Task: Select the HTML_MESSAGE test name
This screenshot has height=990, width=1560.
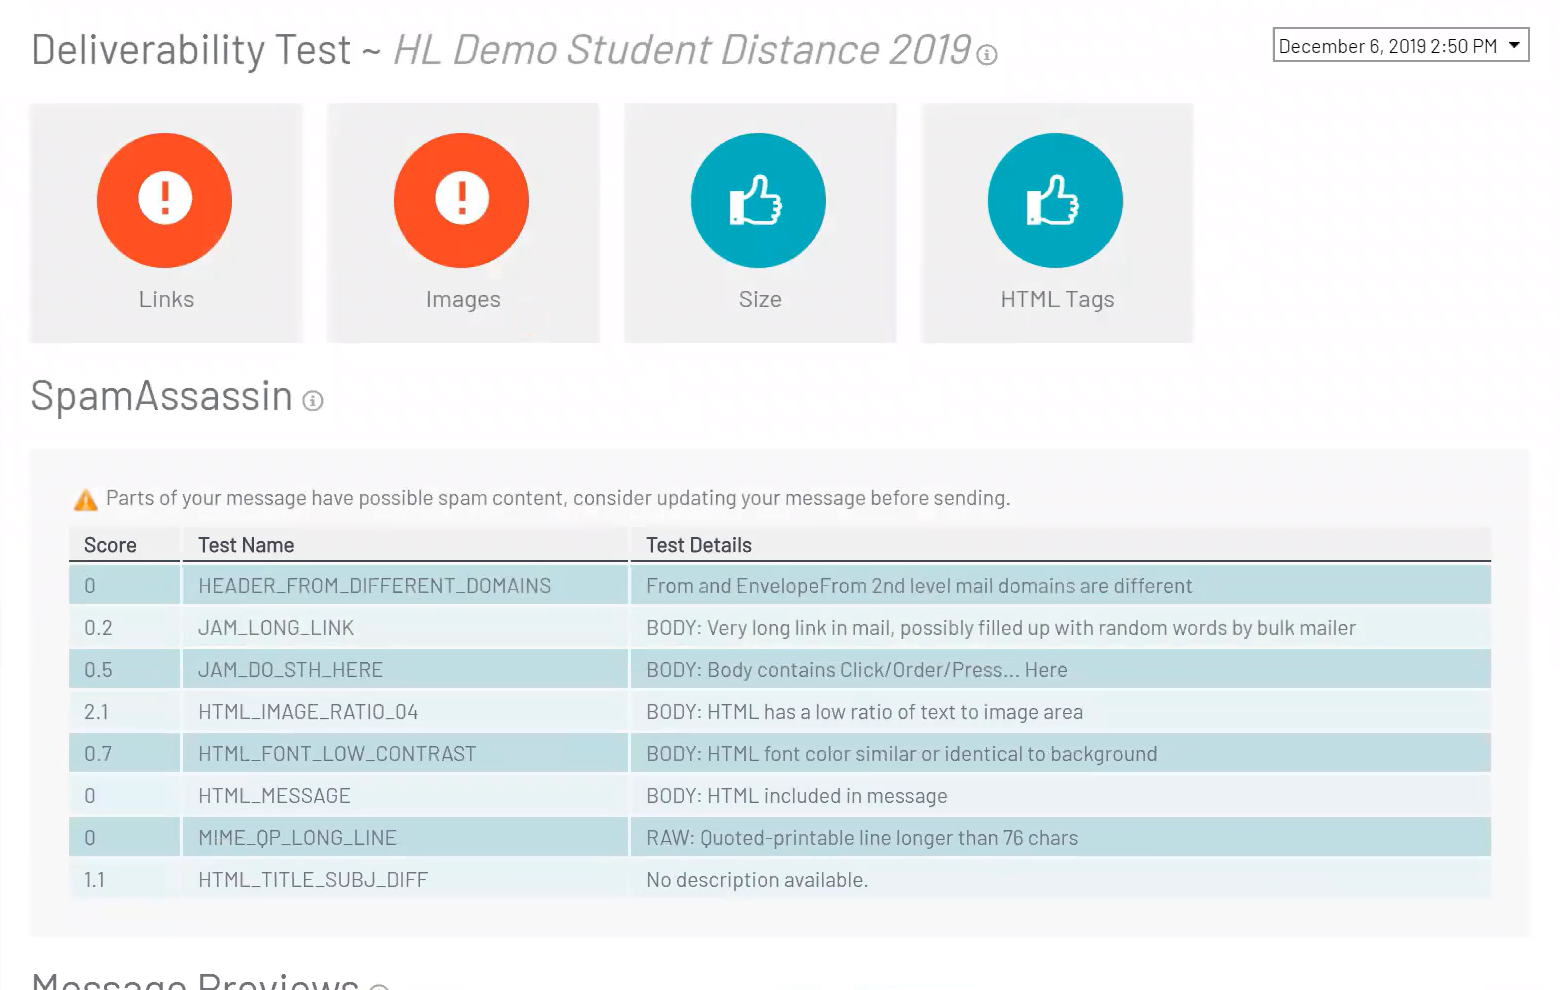Action: coord(274,796)
